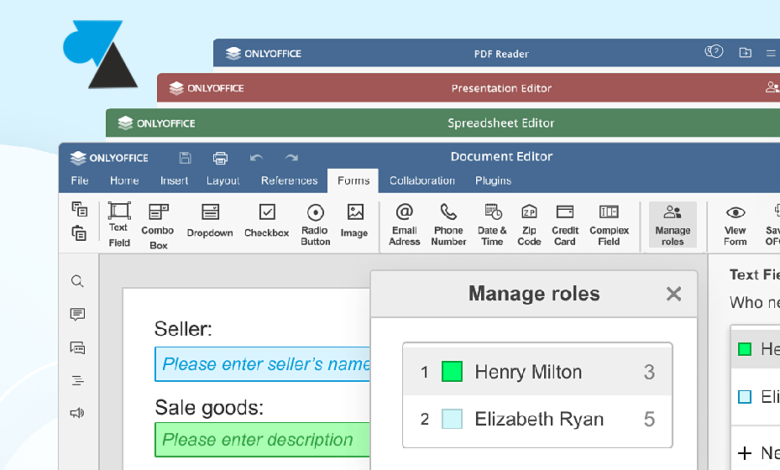Insert a Dropdown form field
780x470 pixels.
(210, 220)
